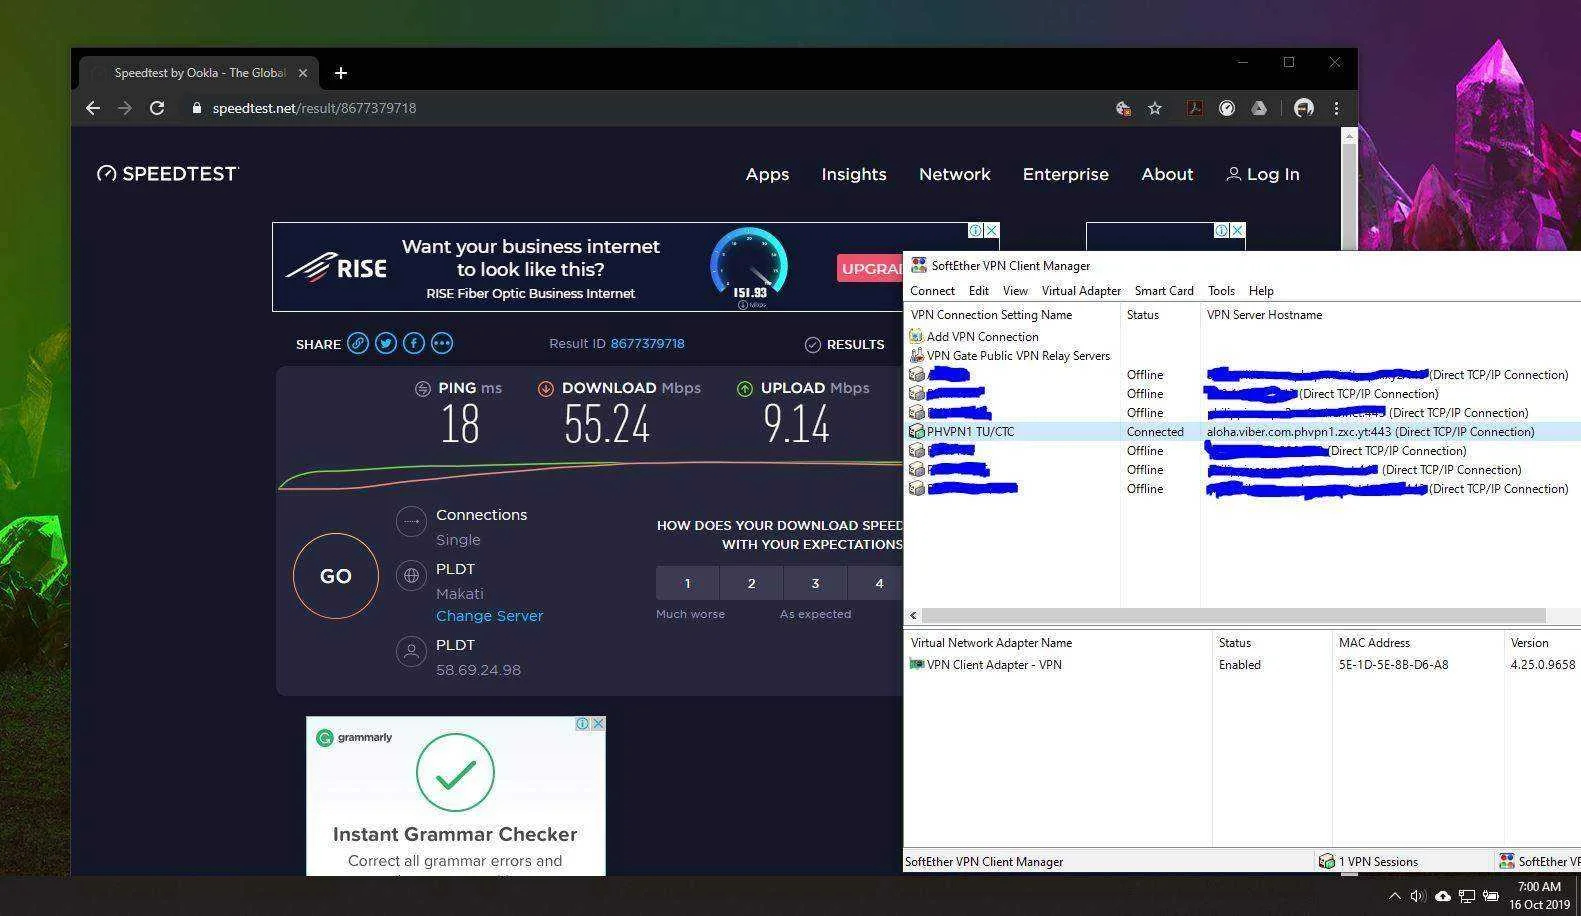This screenshot has width=1581, height=916.
Task: Open Edit menu in SoftEther
Action: [x=978, y=291]
